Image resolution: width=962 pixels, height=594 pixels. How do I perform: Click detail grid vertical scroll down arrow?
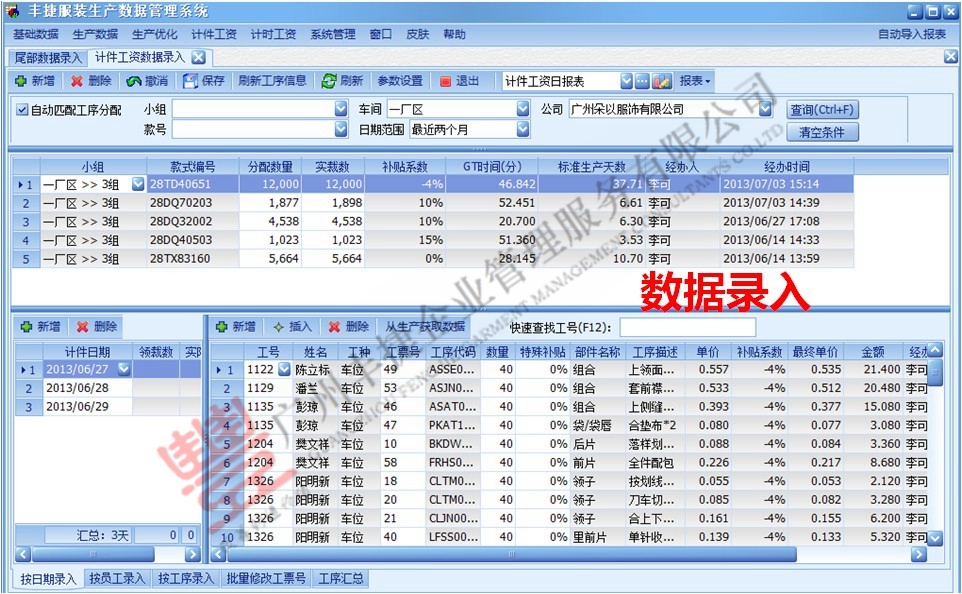[x=934, y=538]
